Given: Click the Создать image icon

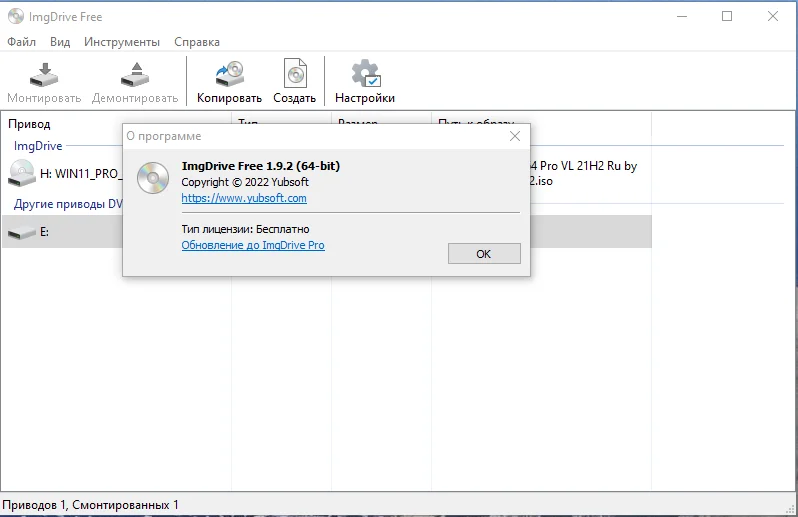Looking at the screenshot, I should (295, 74).
